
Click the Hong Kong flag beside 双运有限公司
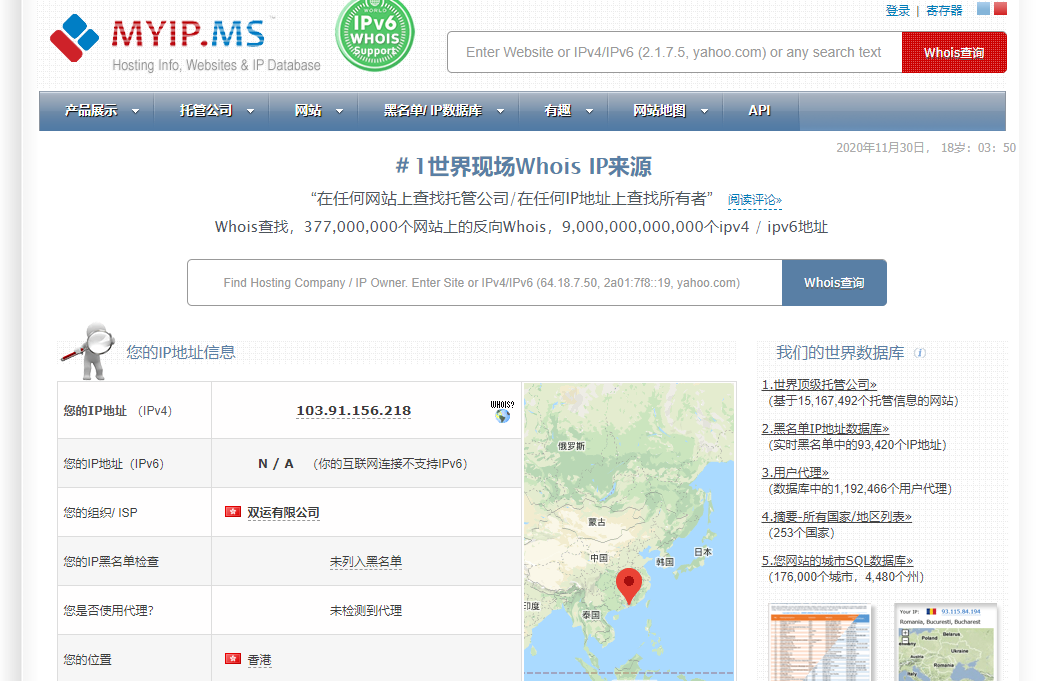click(233, 512)
